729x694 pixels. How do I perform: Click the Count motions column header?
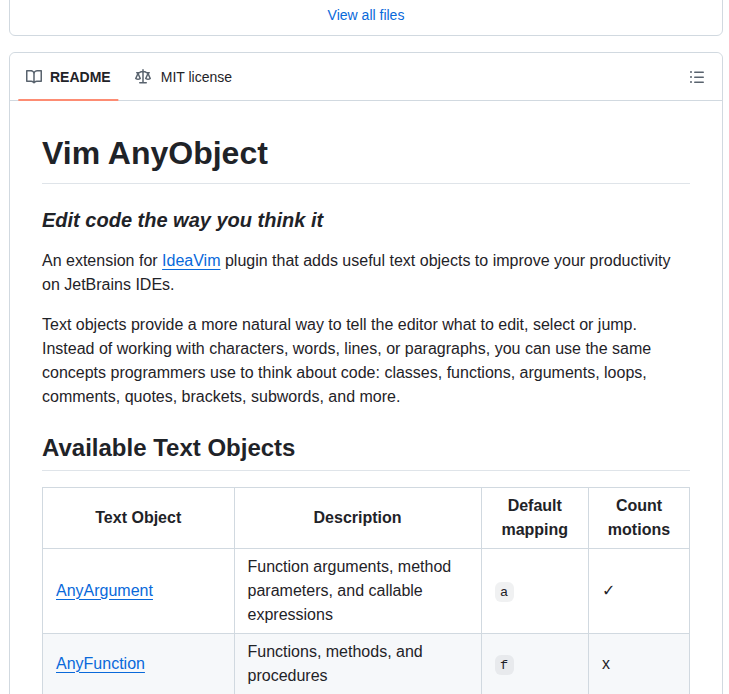639,517
